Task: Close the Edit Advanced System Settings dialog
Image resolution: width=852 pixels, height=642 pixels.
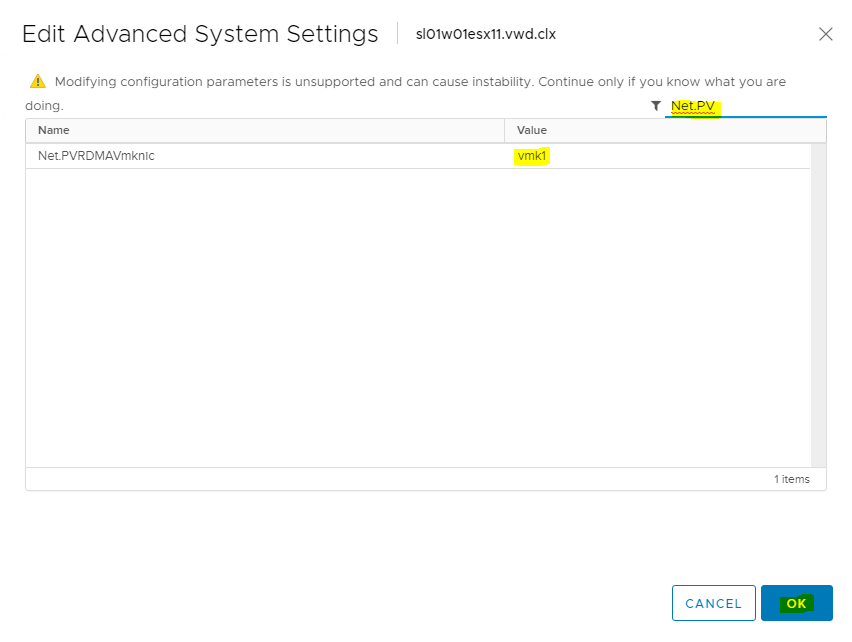Action: (825, 34)
